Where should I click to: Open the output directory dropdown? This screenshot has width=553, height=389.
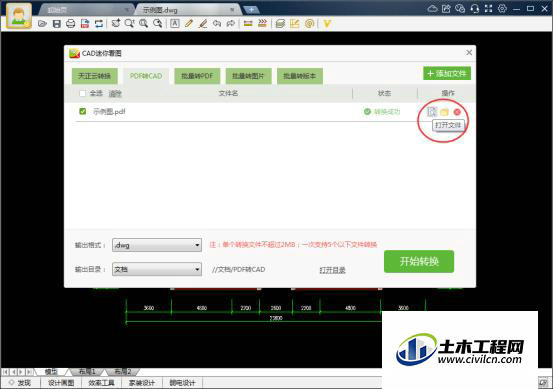[x=157, y=269]
